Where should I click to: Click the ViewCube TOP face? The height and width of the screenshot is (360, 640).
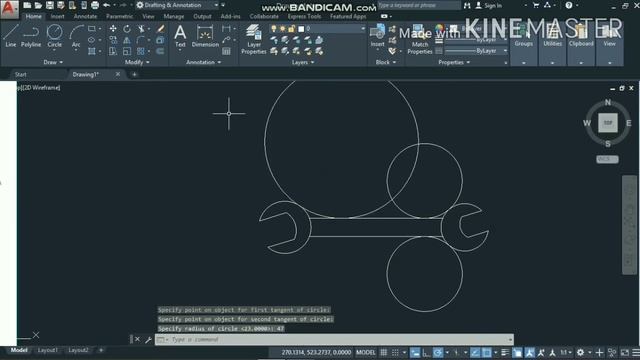coord(608,123)
